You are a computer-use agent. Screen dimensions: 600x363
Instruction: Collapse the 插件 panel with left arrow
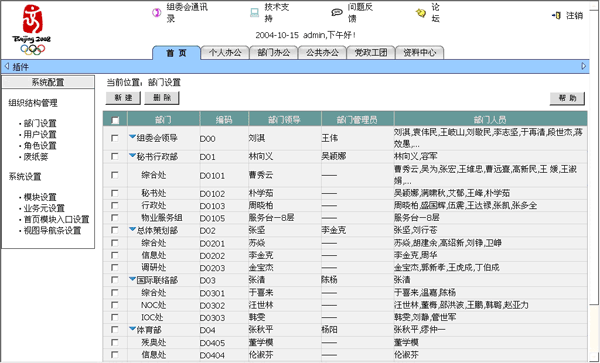pyautogui.click(x=7, y=67)
